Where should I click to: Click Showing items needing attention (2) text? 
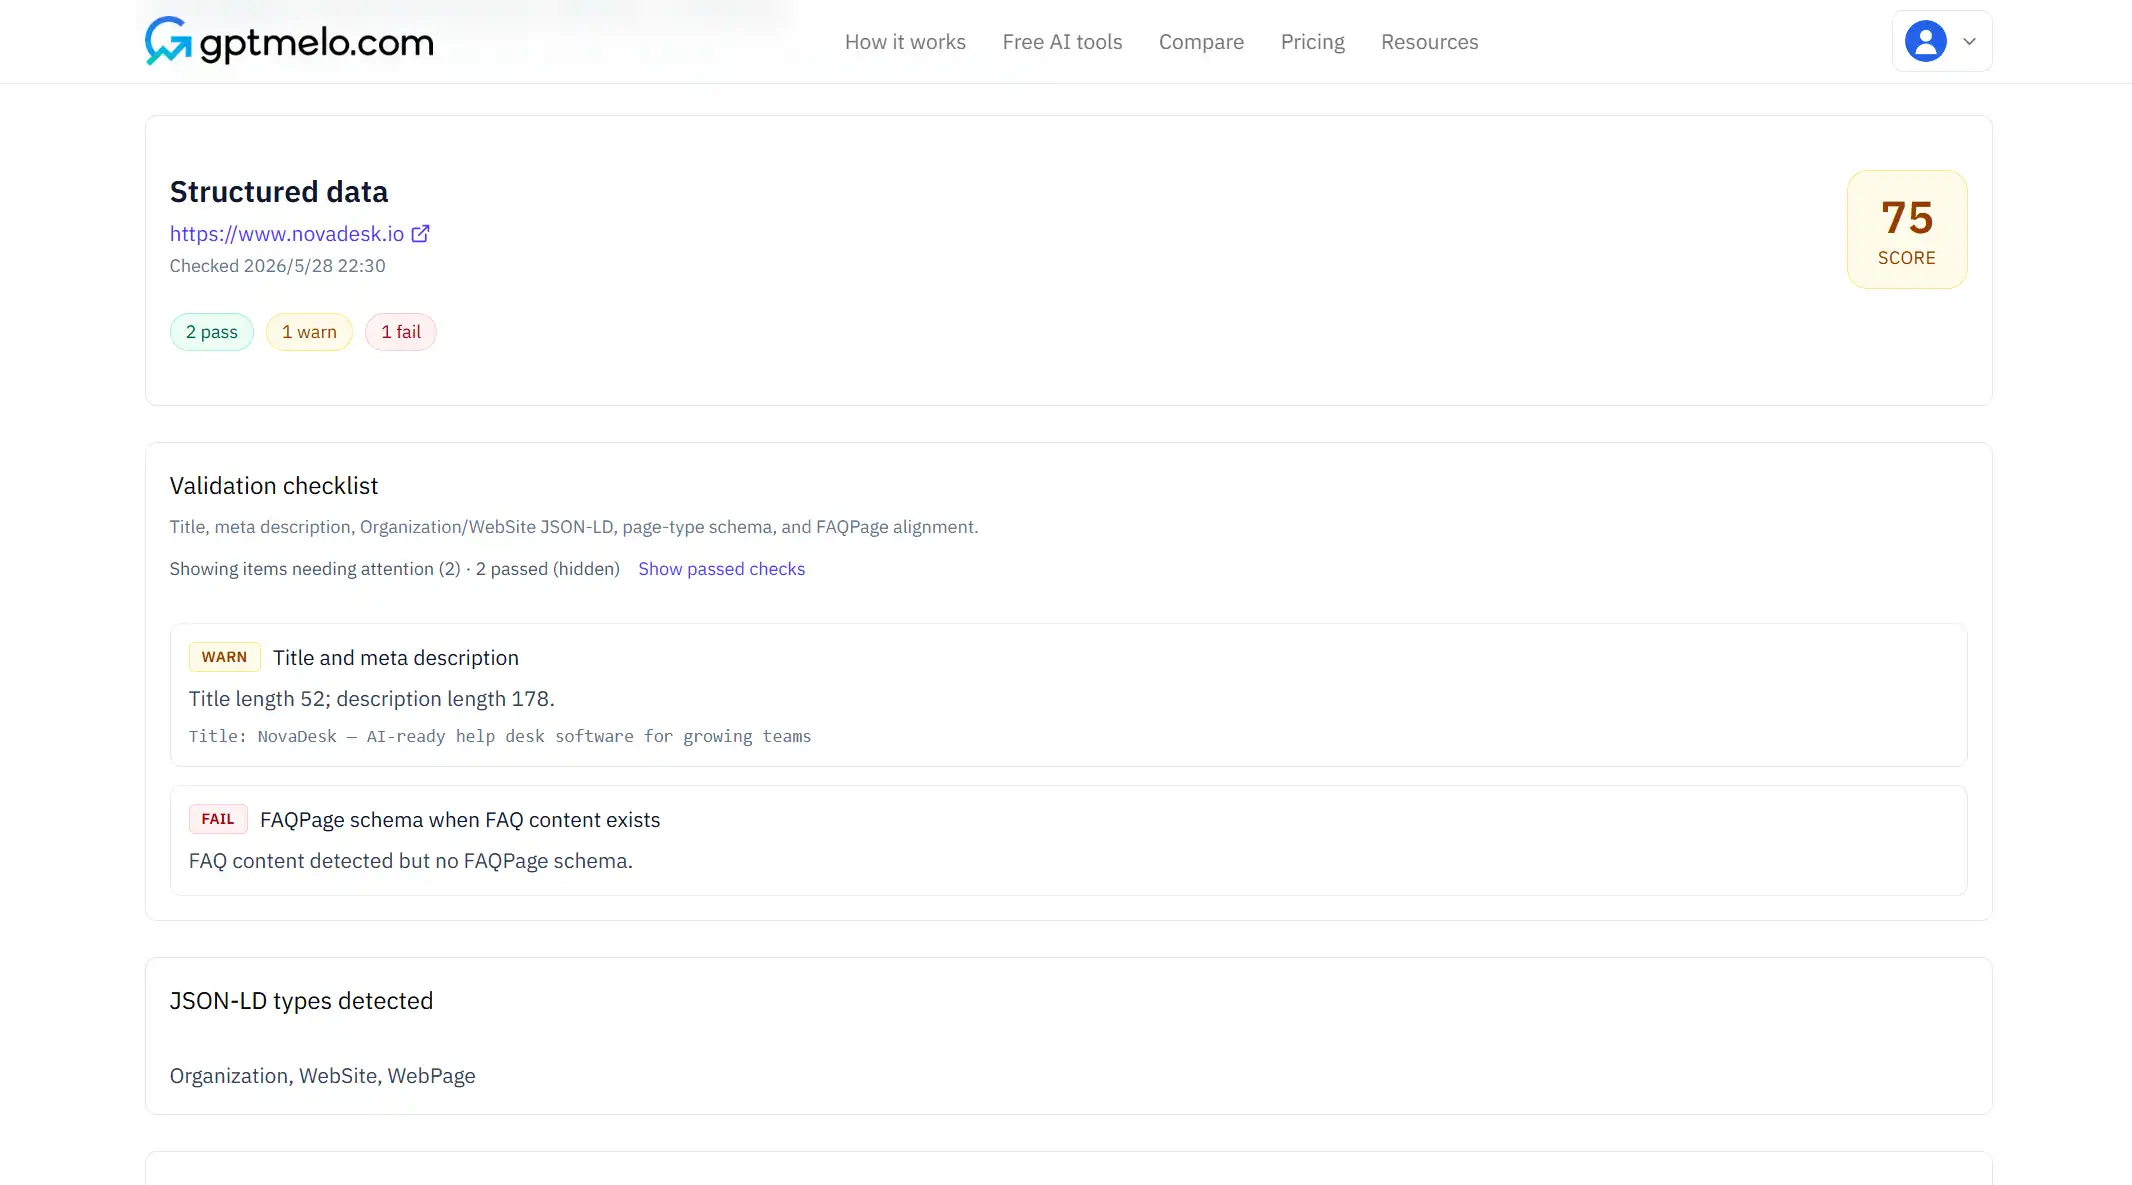315,569
